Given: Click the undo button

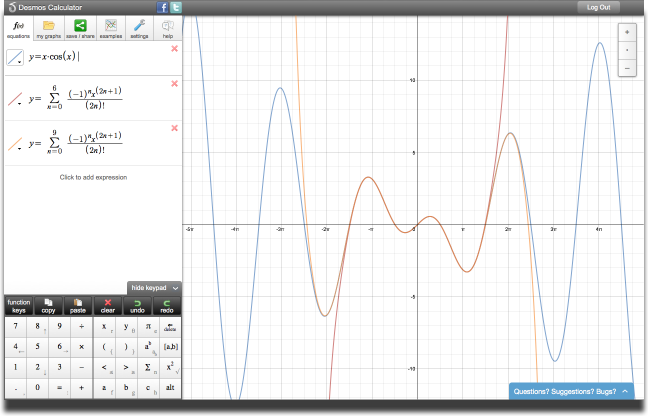Looking at the screenshot, I should pyautogui.click(x=137, y=306).
